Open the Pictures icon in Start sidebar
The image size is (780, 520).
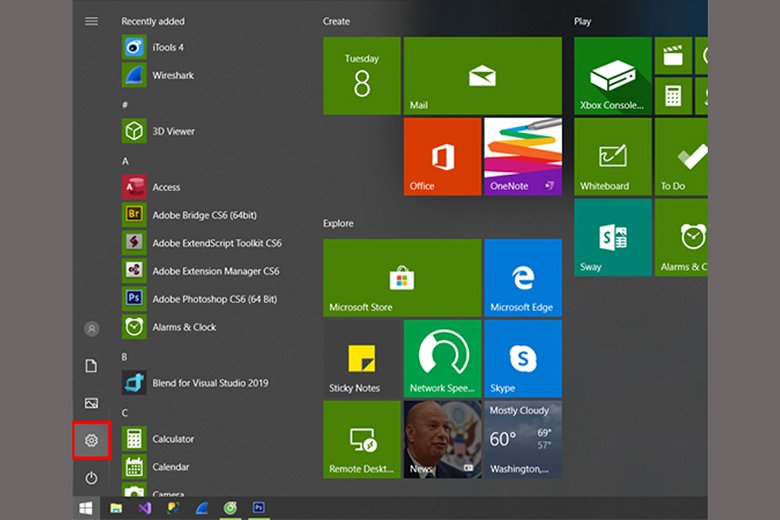[x=91, y=403]
